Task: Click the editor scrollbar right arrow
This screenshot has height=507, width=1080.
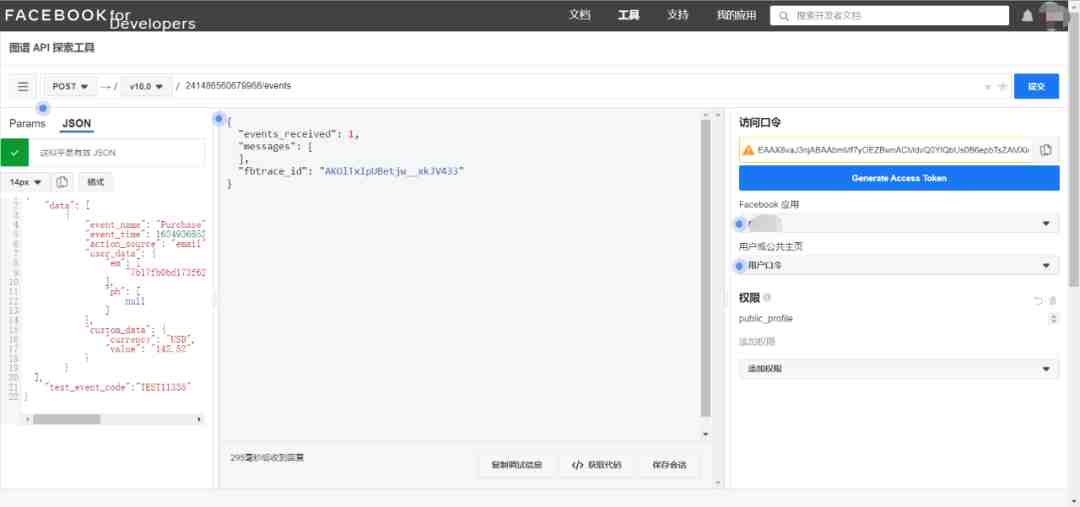Action: [x=199, y=420]
